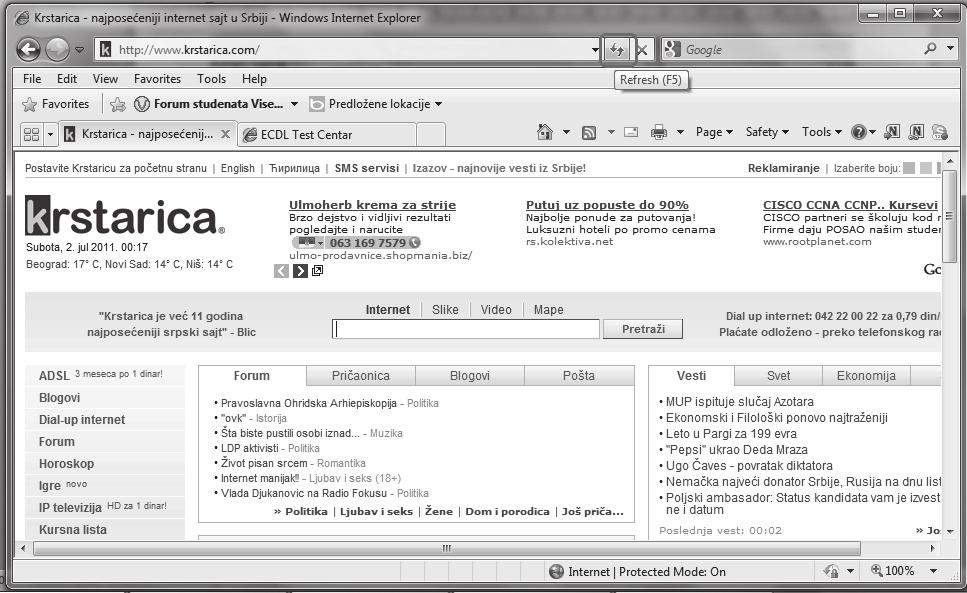Viewport: 967px width, 593px height.
Task: Open the address bar history dropdown
Action: click(x=595, y=50)
